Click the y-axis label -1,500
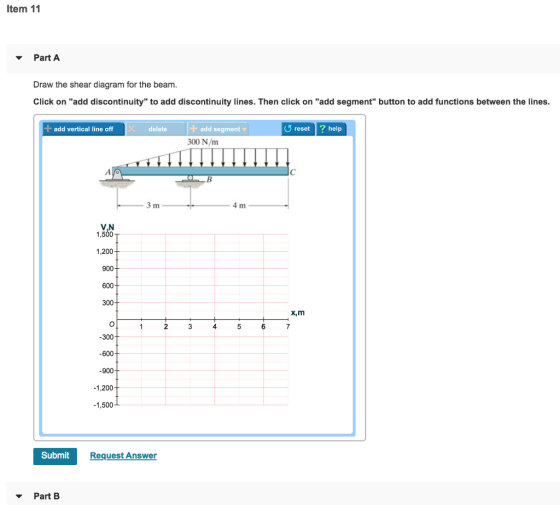The width and height of the screenshot is (560, 505). [104, 405]
